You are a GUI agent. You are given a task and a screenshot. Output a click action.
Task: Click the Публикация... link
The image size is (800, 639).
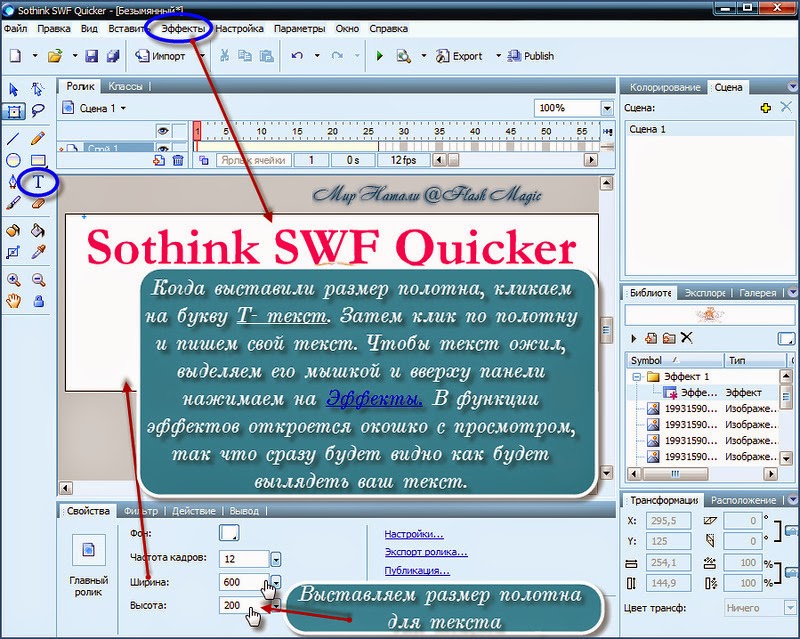(417, 571)
